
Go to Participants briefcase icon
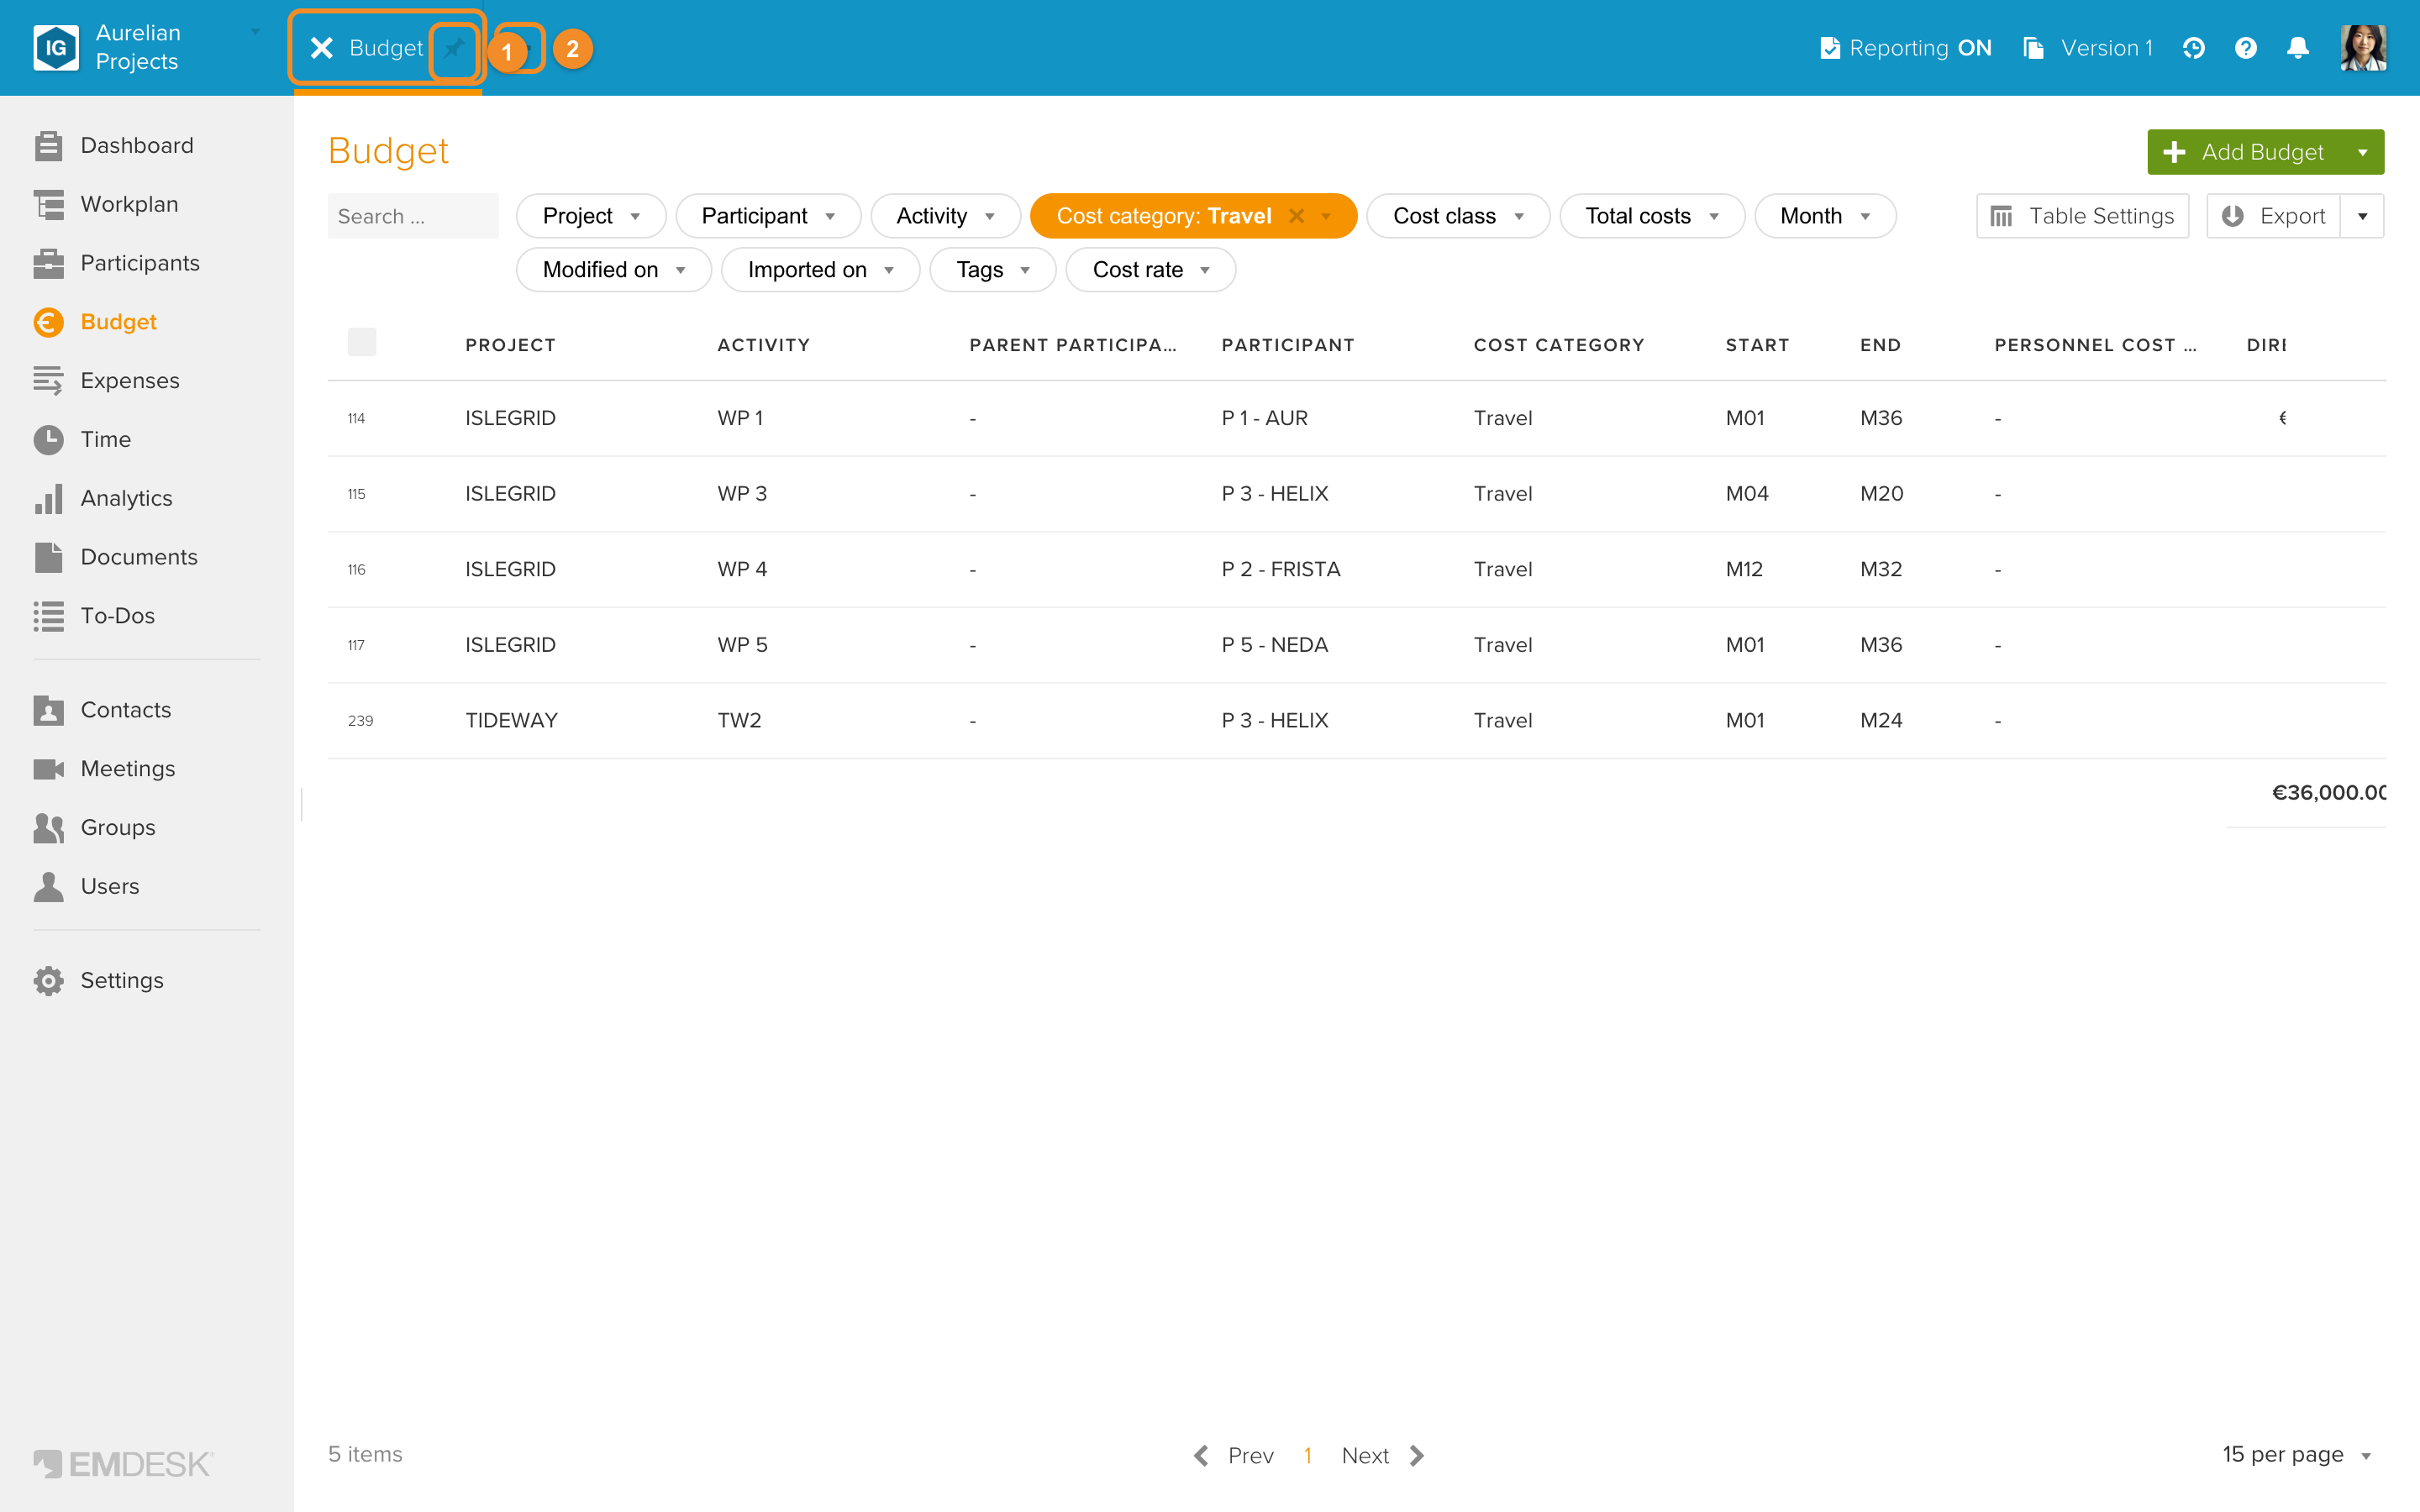pos(48,263)
